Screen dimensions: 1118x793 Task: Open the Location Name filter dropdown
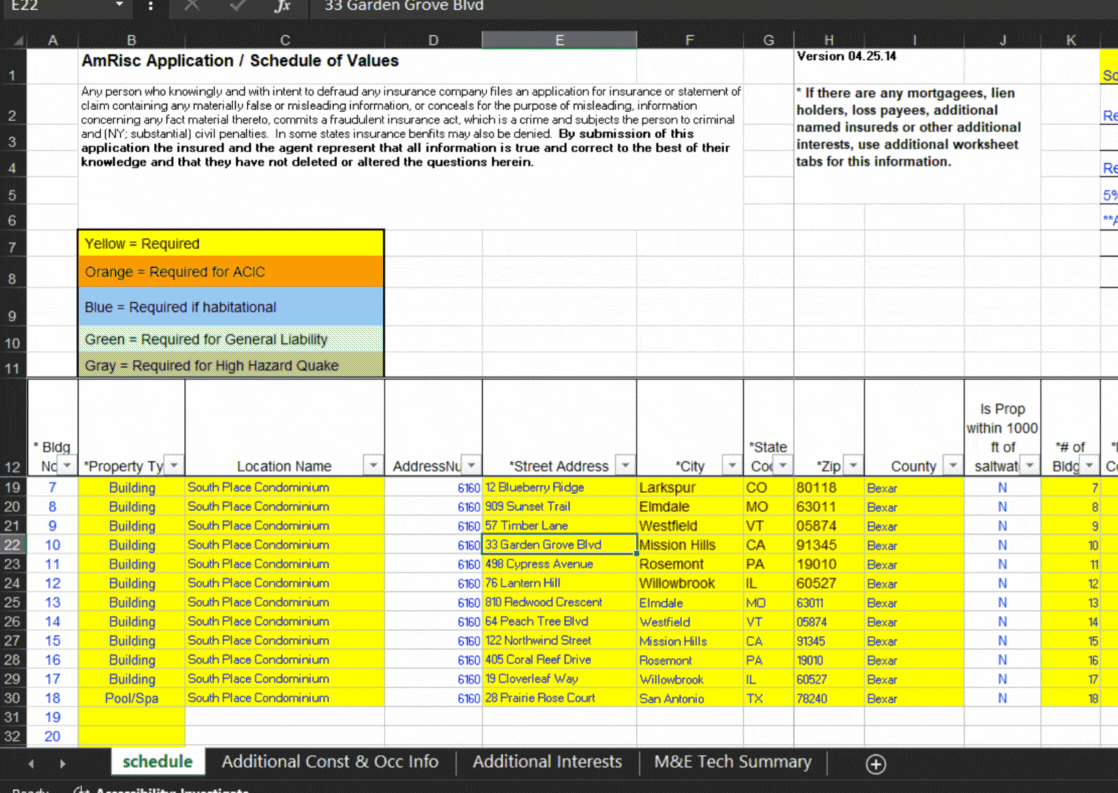[373, 466]
